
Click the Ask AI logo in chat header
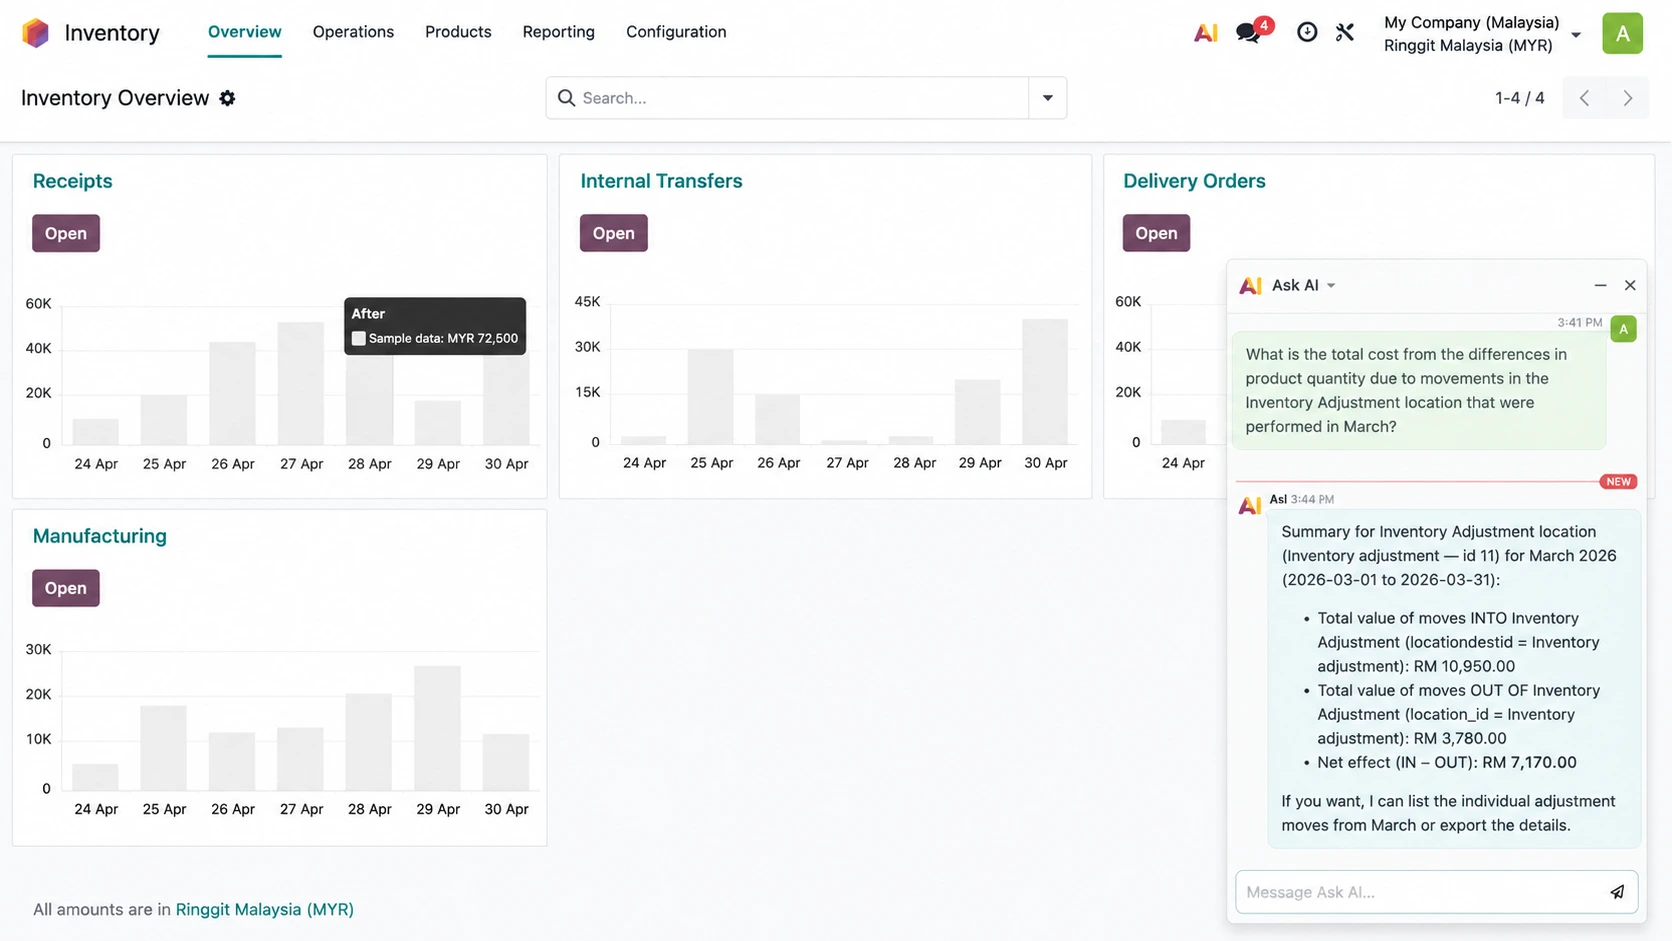(1250, 286)
